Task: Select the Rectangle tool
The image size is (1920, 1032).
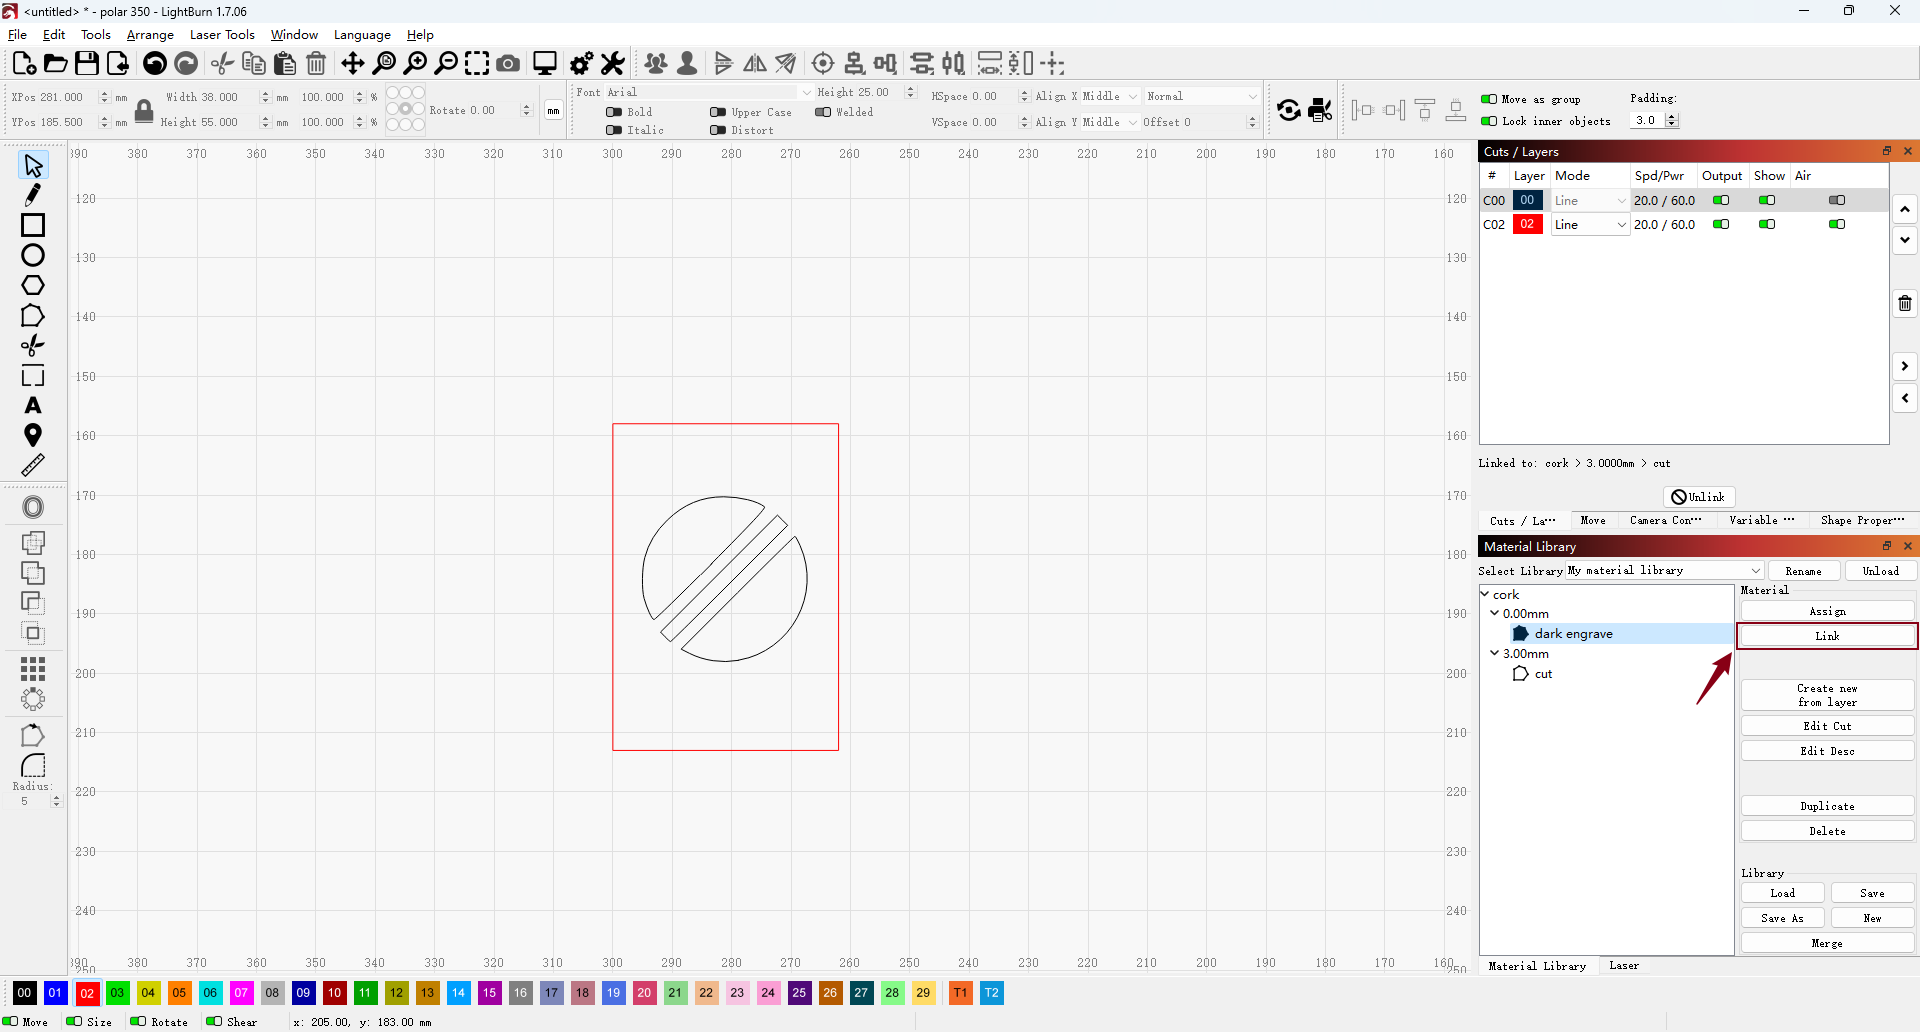Action: [33, 225]
